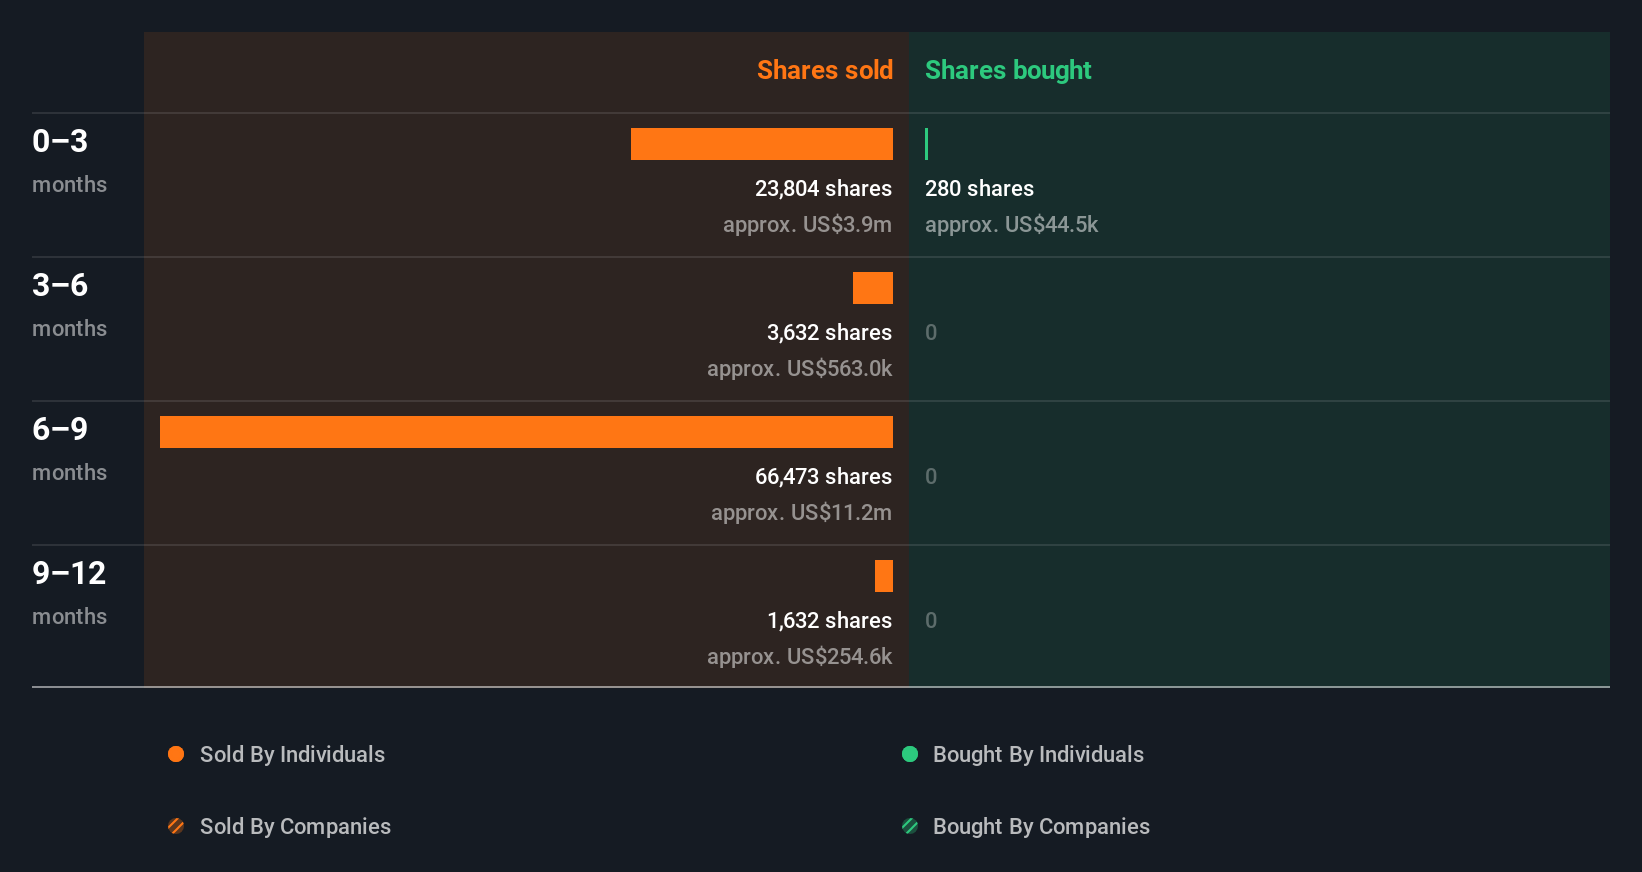Click the orange Sold By Individuals legend dot
This screenshot has height=872, width=1642.
click(x=176, y=754)
